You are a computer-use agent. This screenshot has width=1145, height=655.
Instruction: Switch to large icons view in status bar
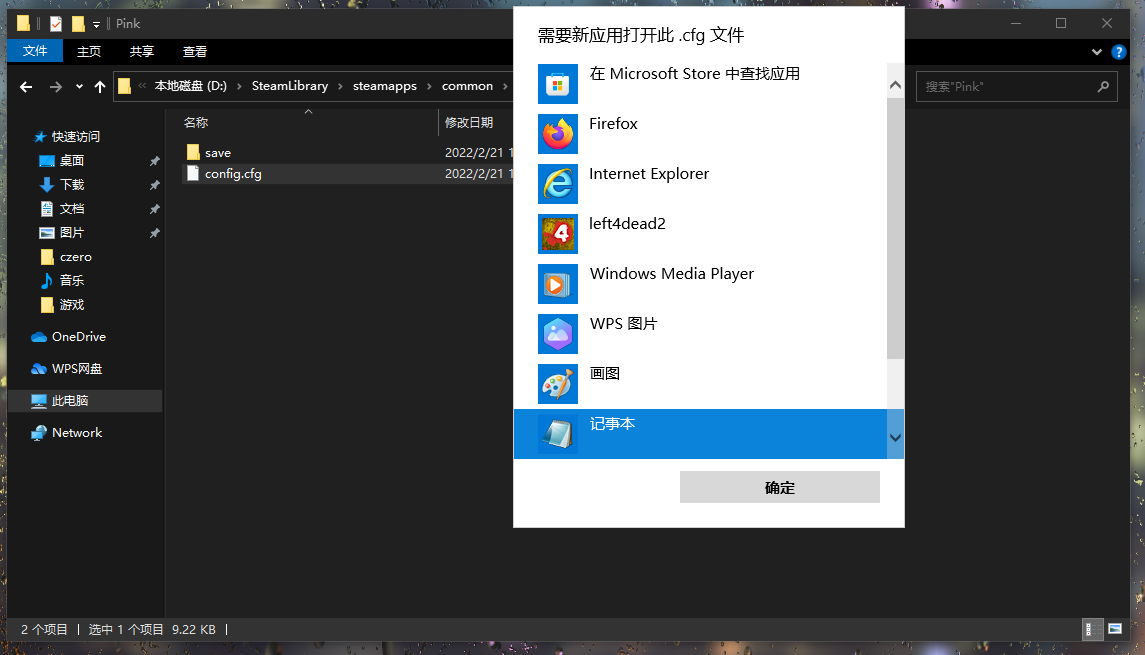pyautogui.click(x=1114, y=629)
